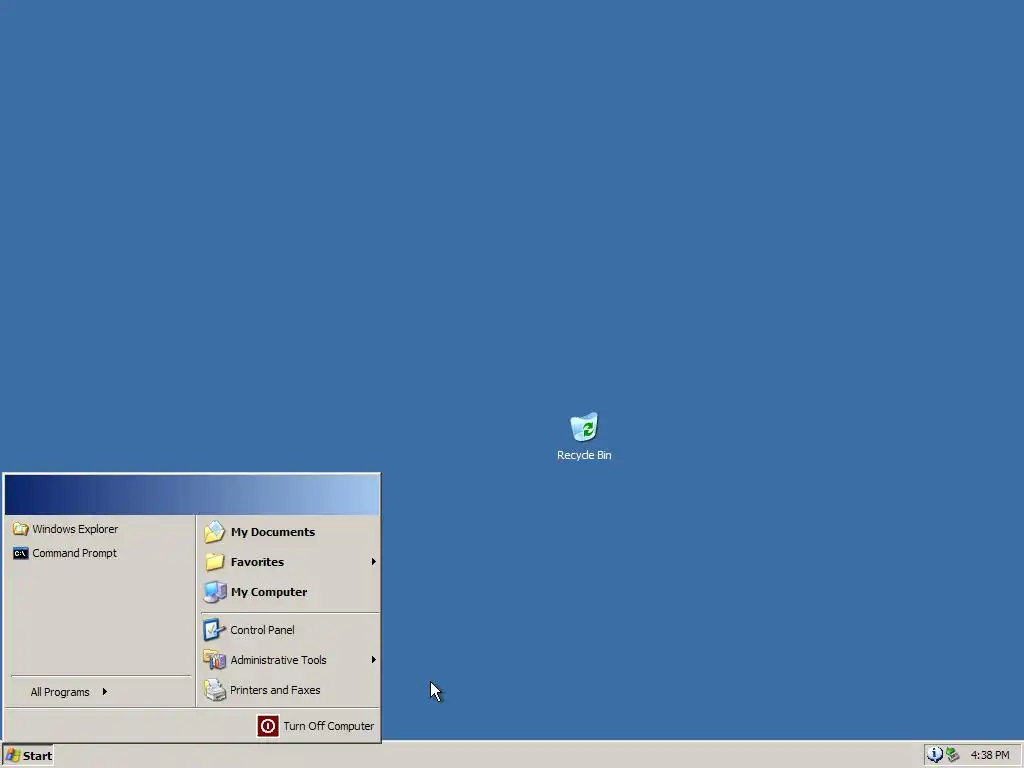Expand the Favorites submenu arrow

374,562
